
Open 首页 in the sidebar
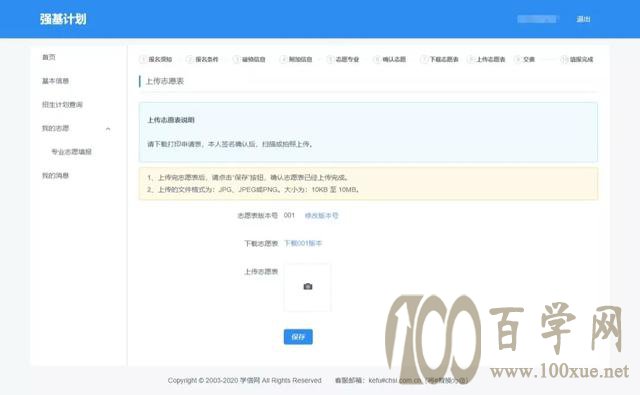49,57
